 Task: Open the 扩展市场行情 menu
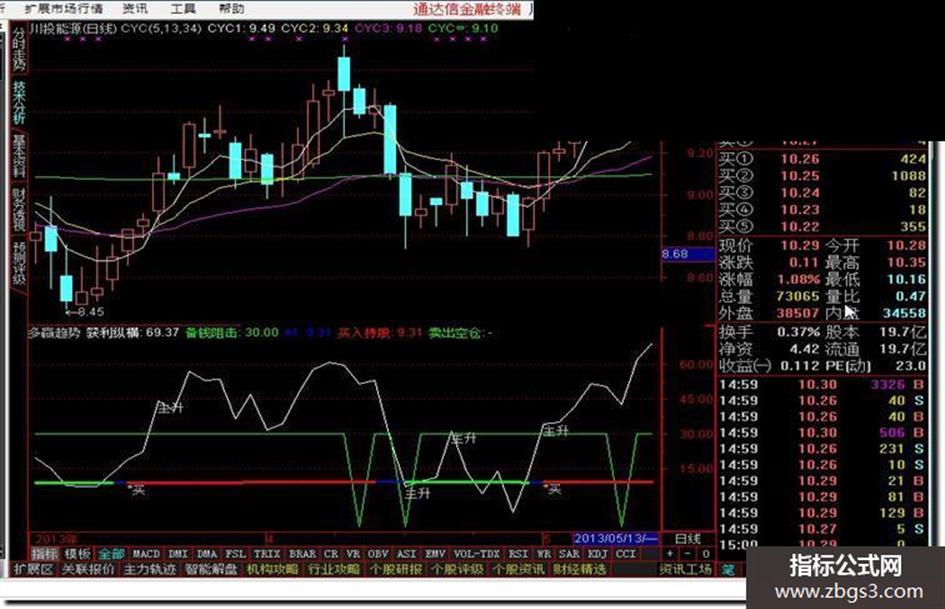click(x=64, y=8)
